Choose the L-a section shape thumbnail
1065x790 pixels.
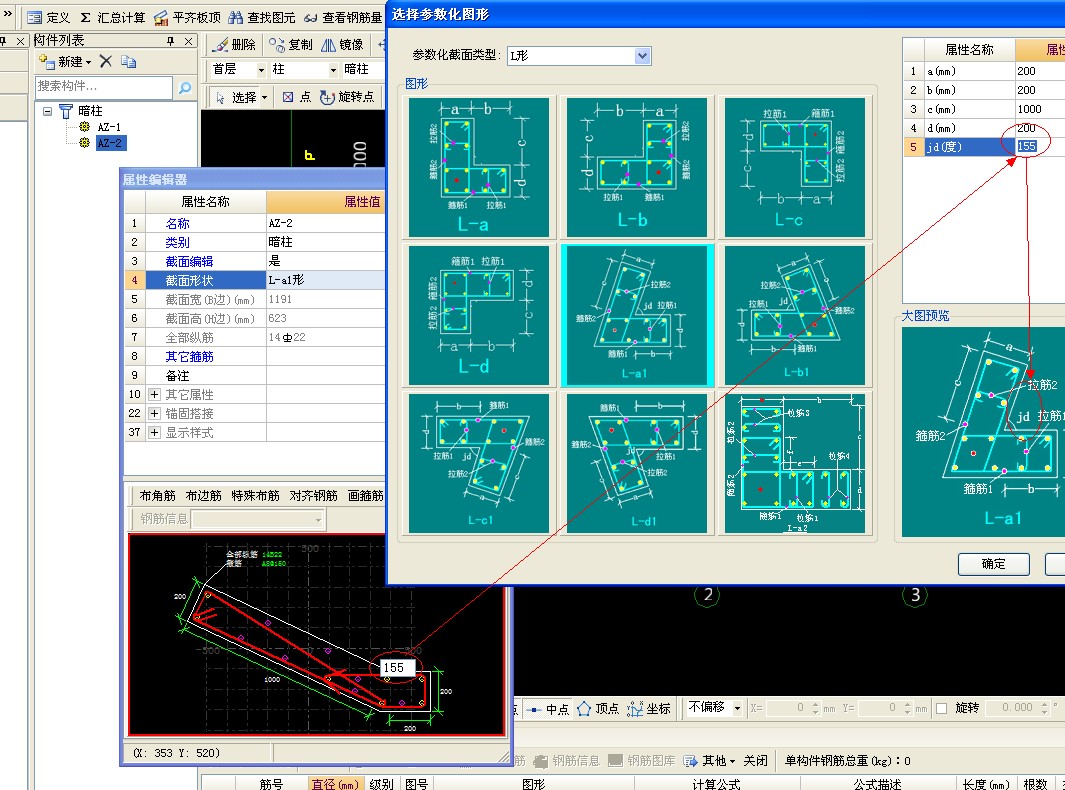click(478, 167)
